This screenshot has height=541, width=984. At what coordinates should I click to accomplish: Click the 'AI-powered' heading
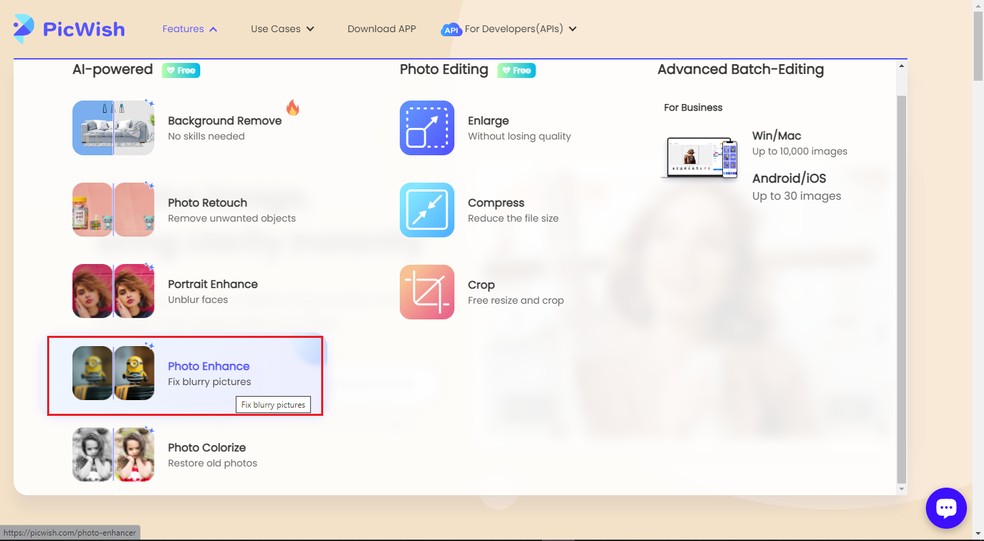tap(112, 70)
